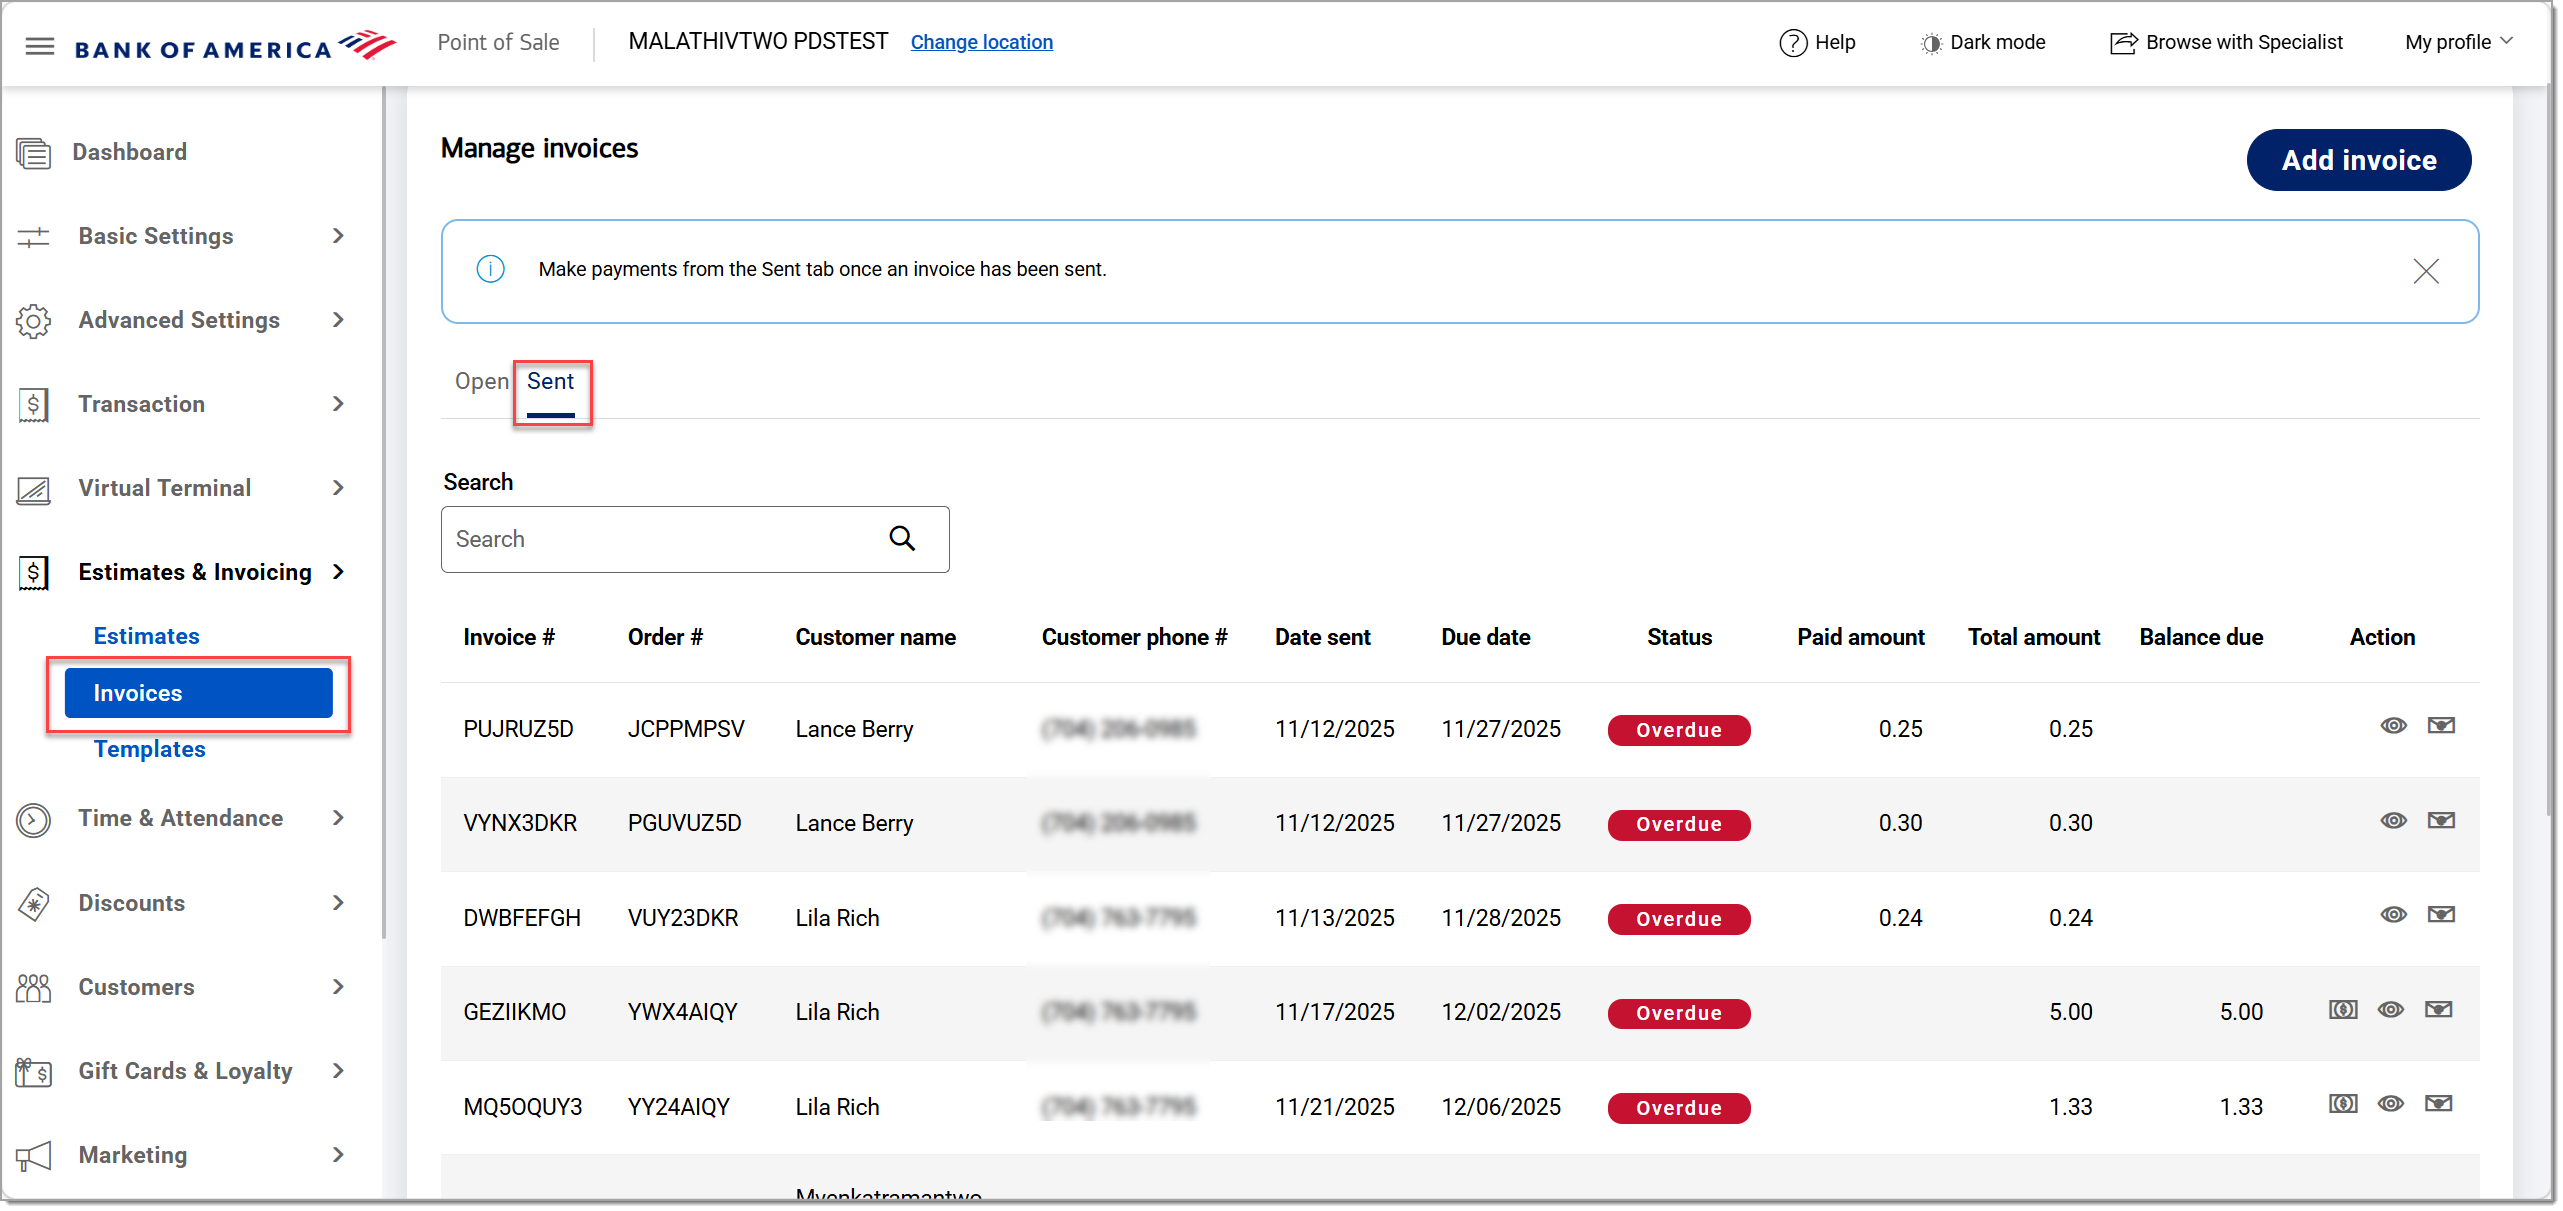View invoice VYNX3DKR with the eye icon

point(2393,821)
